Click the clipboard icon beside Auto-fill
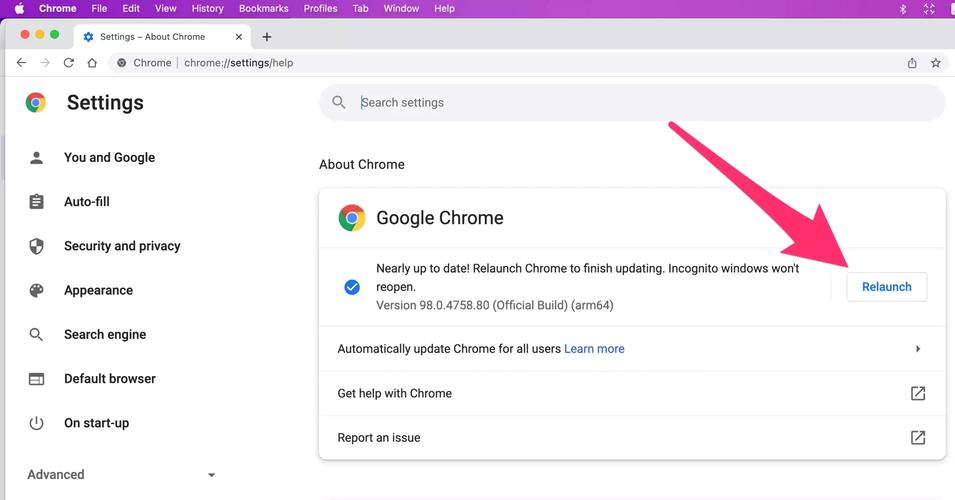Viewport: 955px width, 500px height. point(37,202)
